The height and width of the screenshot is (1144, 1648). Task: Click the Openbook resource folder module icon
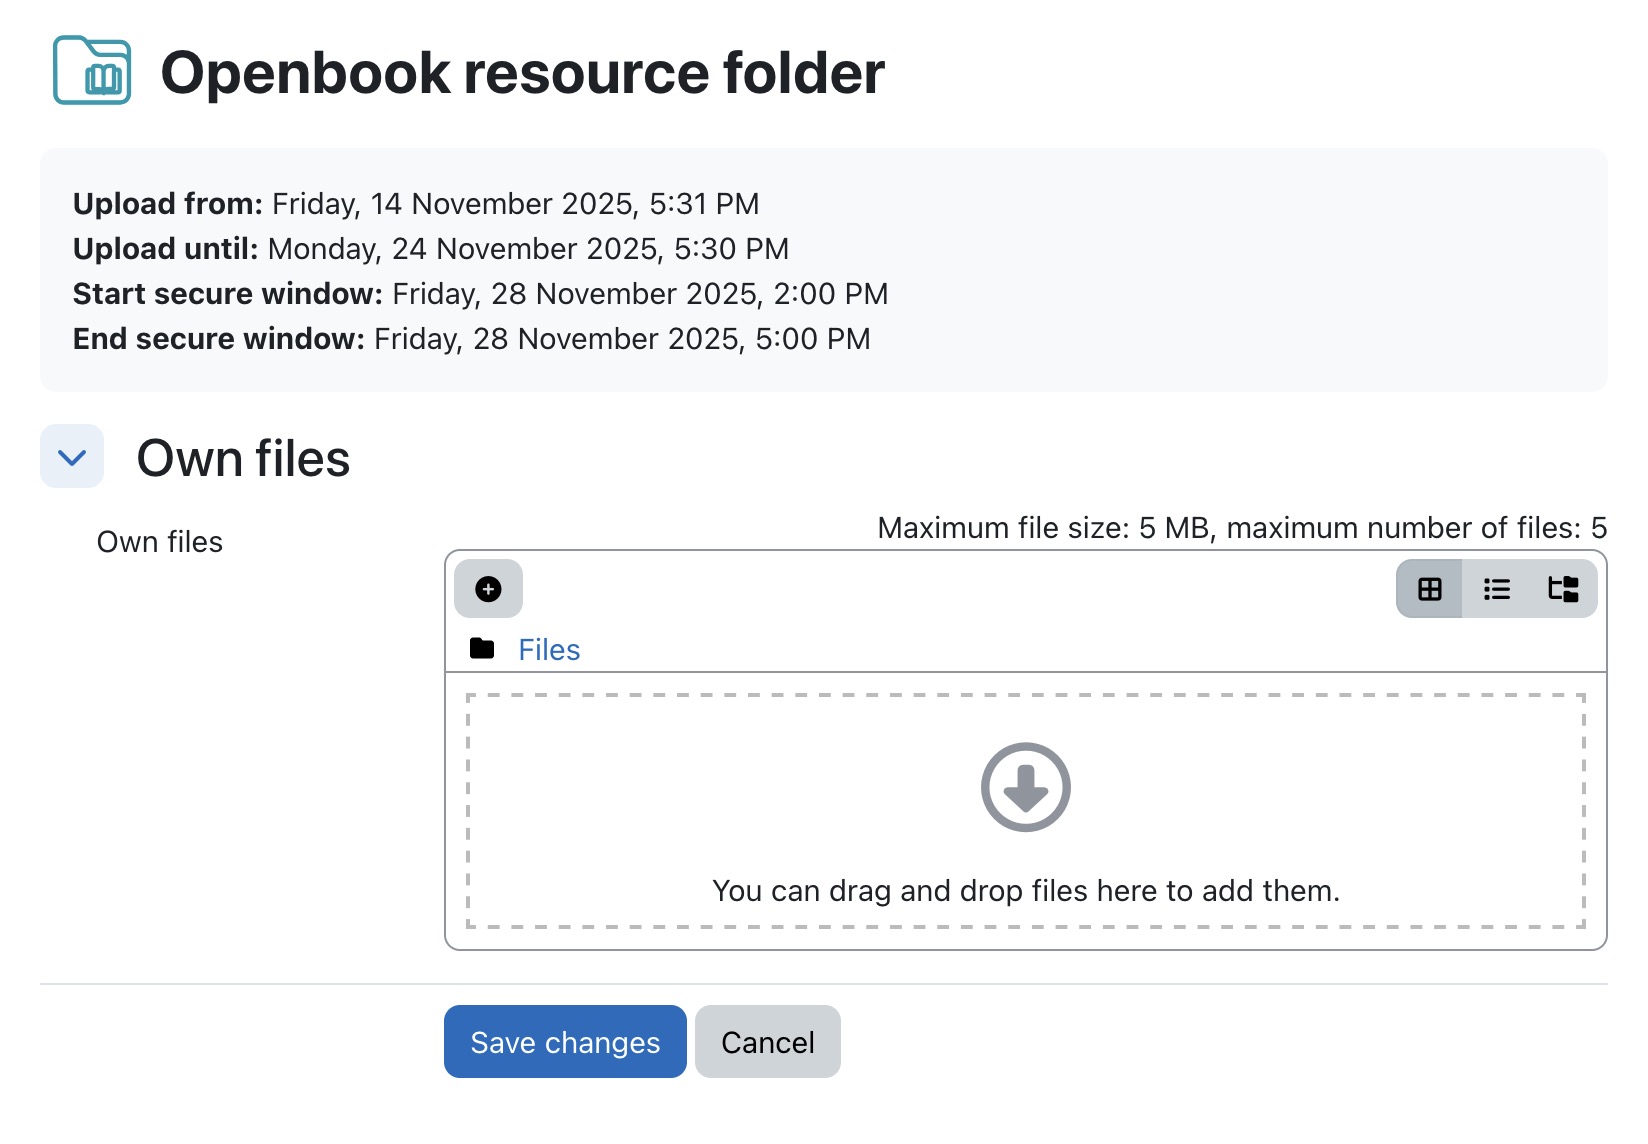point(92,71)
